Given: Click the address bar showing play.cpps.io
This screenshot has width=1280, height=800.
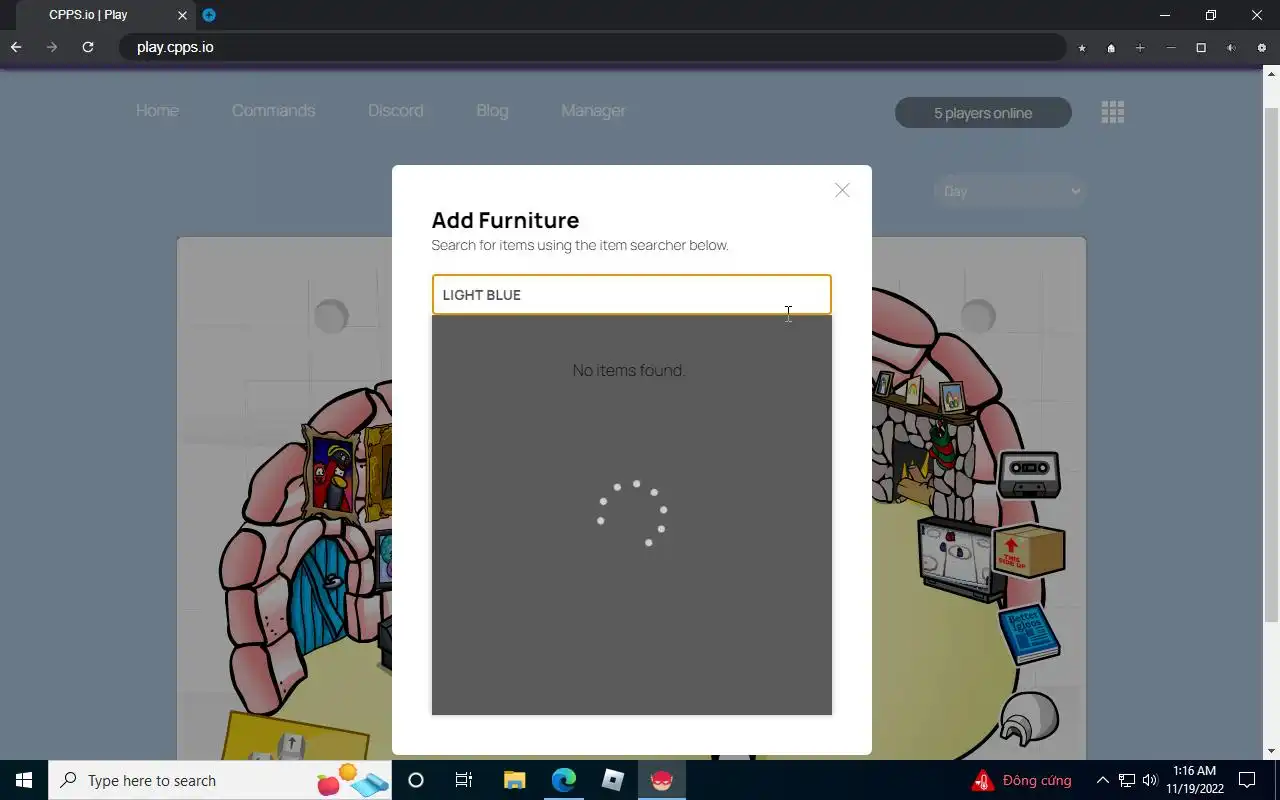Looking at the screenshot, I should click(x=592, y=47).
